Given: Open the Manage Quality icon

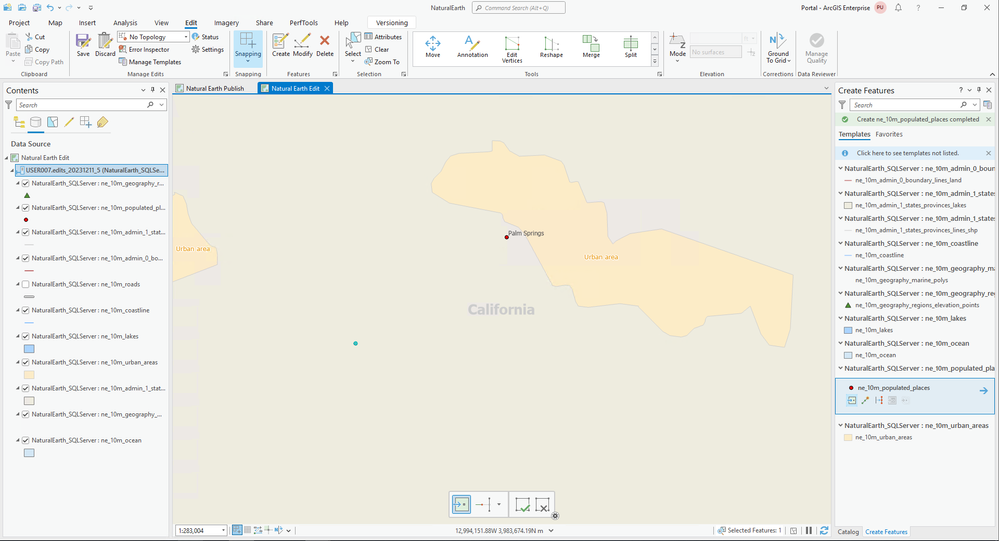Looking at the screenshot, I should pyautogui.click(x=816, y=41).
